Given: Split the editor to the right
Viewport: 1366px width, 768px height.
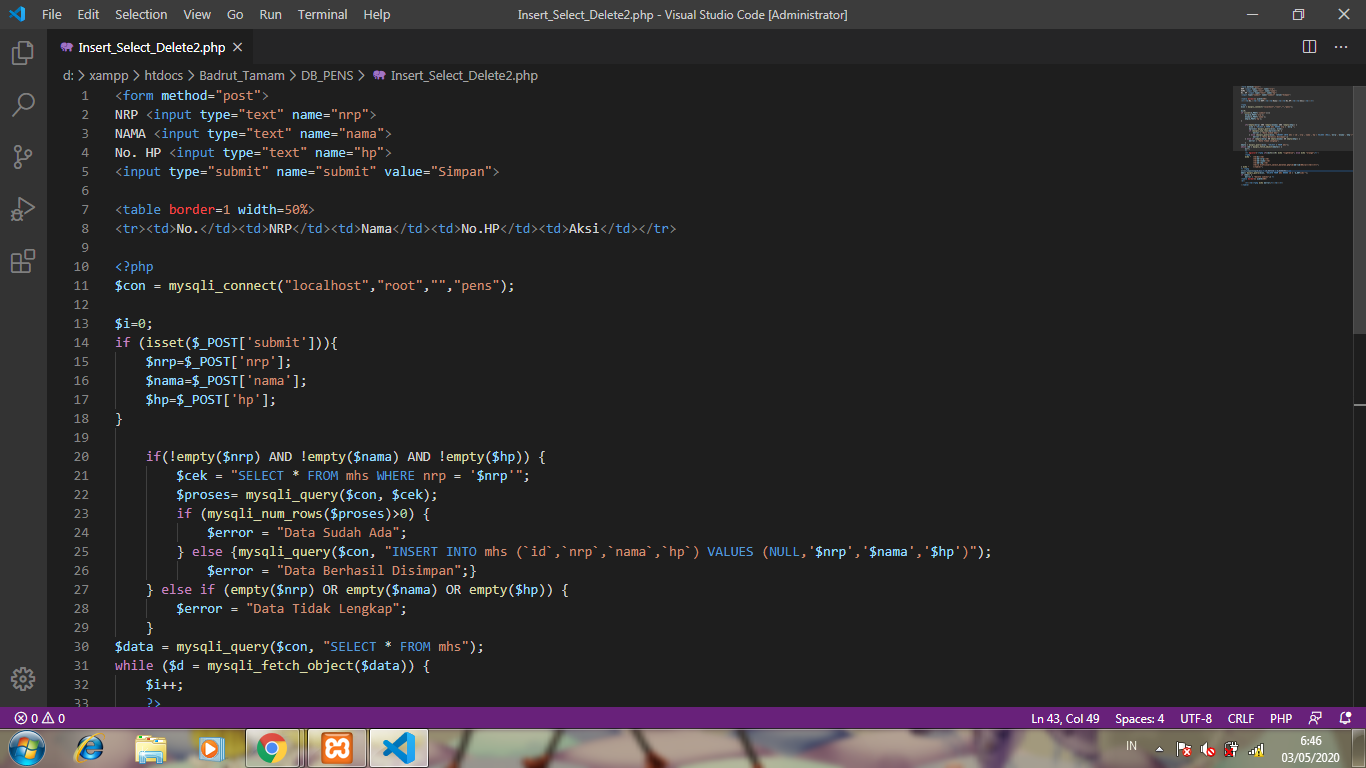Looking at the screenshot, I should (x=1309, y=47).
